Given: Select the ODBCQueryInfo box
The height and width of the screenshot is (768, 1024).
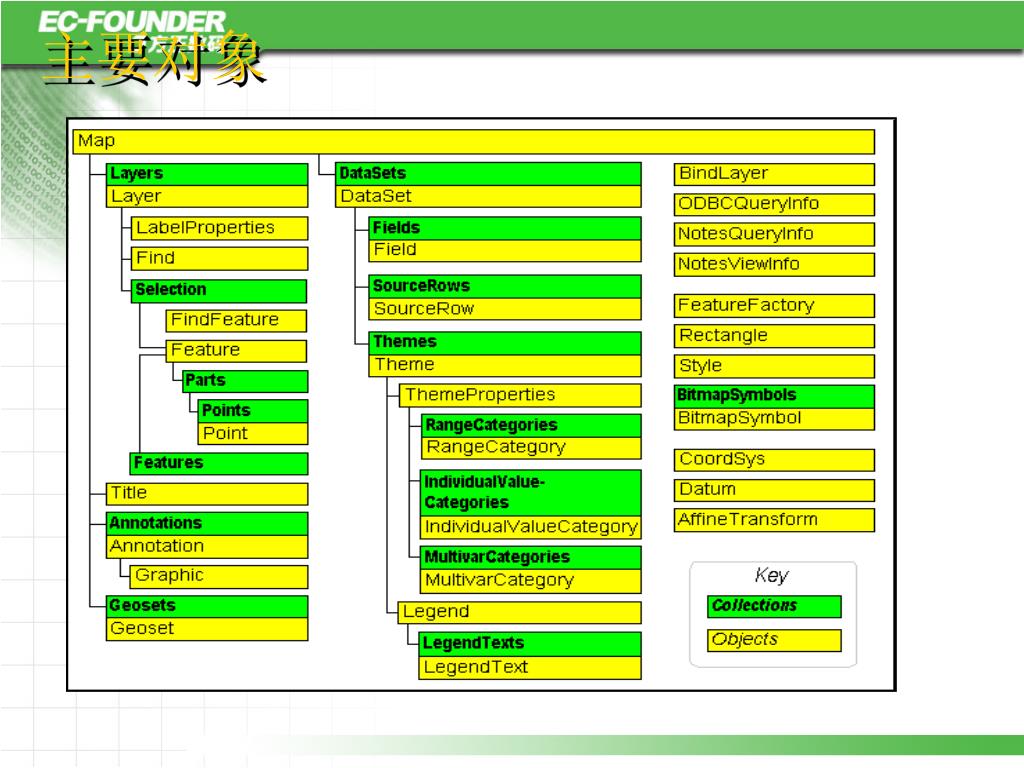Looking at the screenshot, I should click(774, 204).
